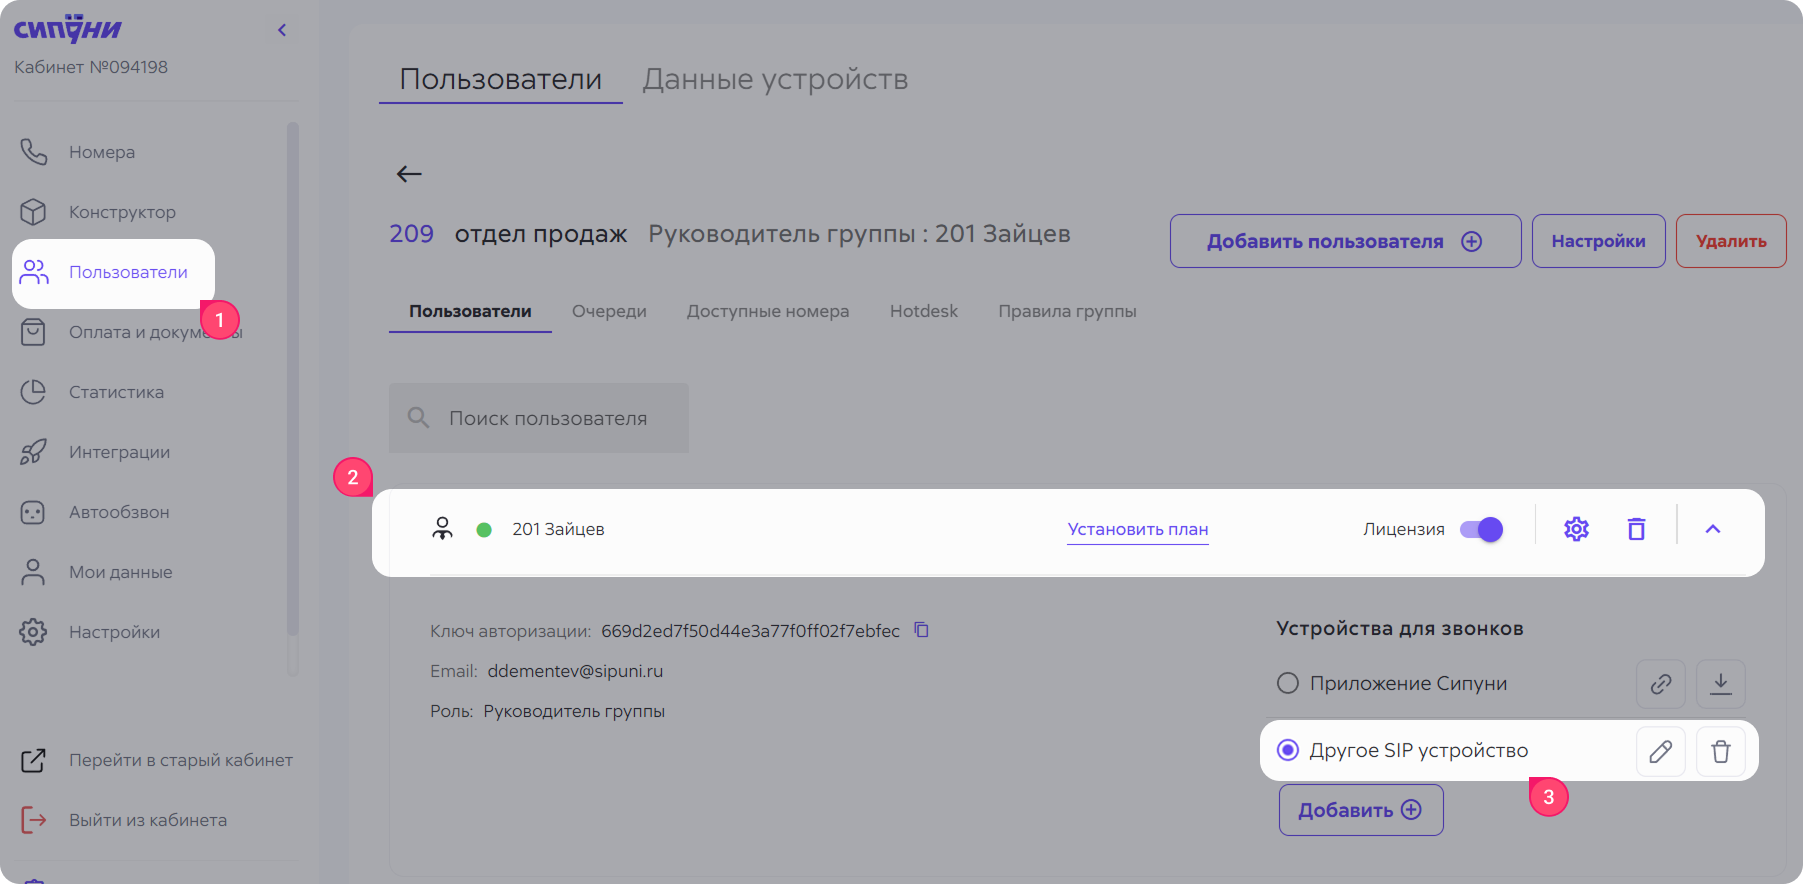Screen dimensions: 1803x884
Task: Click Добавить пользователя button
Action: (1344, 241)
